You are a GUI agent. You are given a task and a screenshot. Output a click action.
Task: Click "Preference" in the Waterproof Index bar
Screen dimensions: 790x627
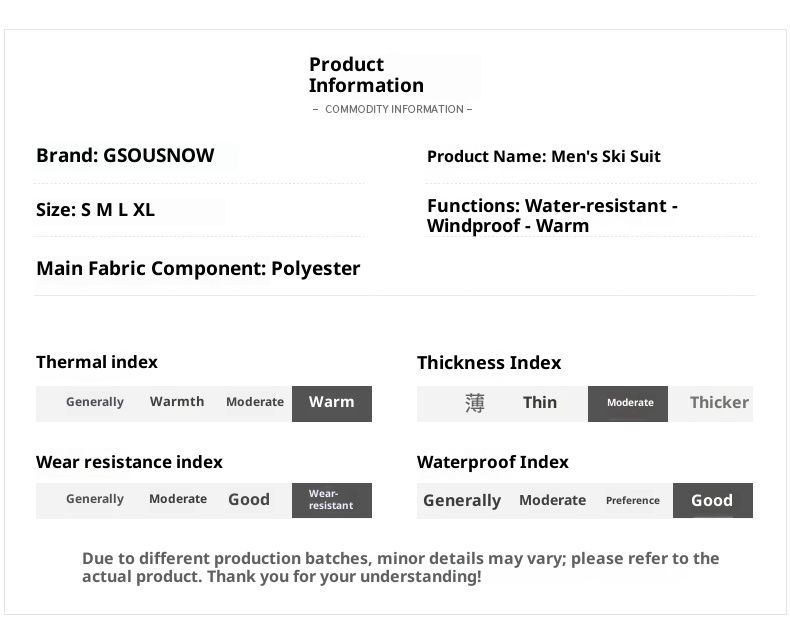pos(633,501)
